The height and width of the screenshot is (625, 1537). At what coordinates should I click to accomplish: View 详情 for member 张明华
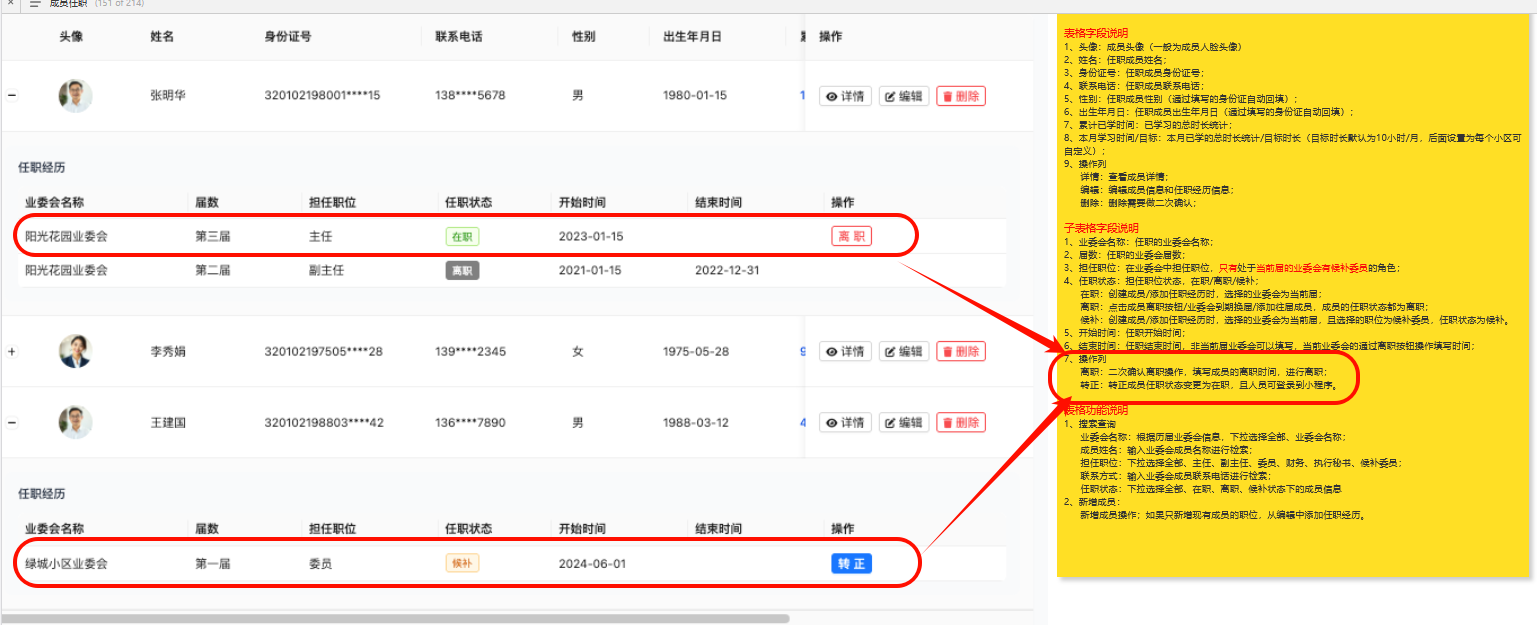pos(845,96)
